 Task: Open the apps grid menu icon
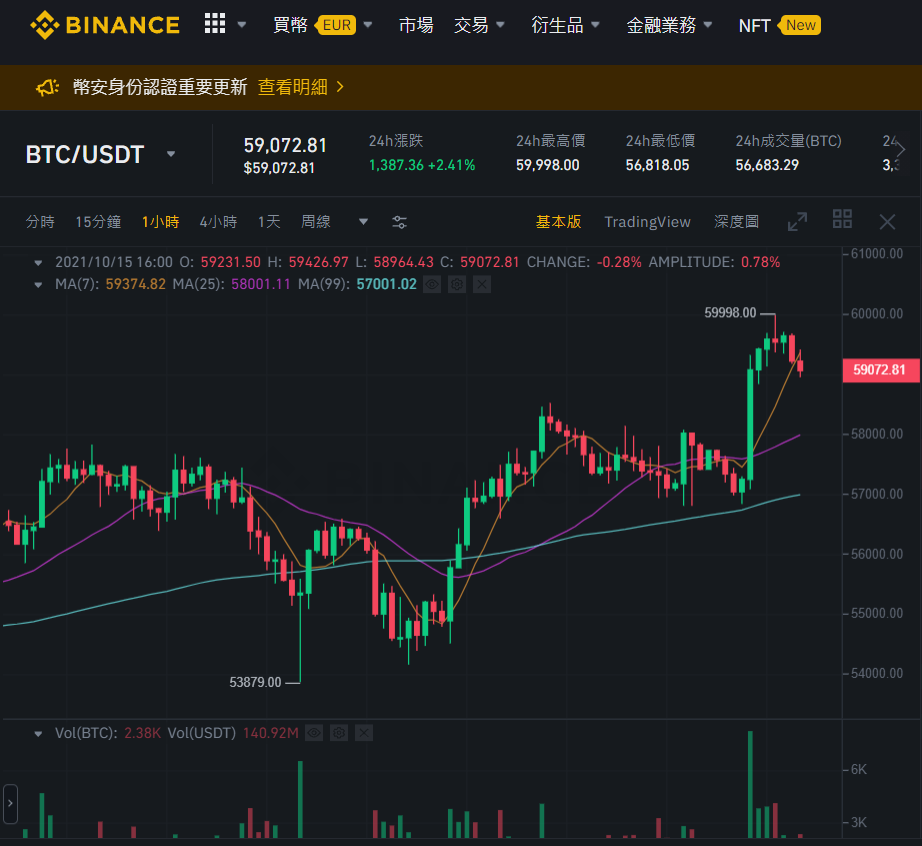coord(215,24)
